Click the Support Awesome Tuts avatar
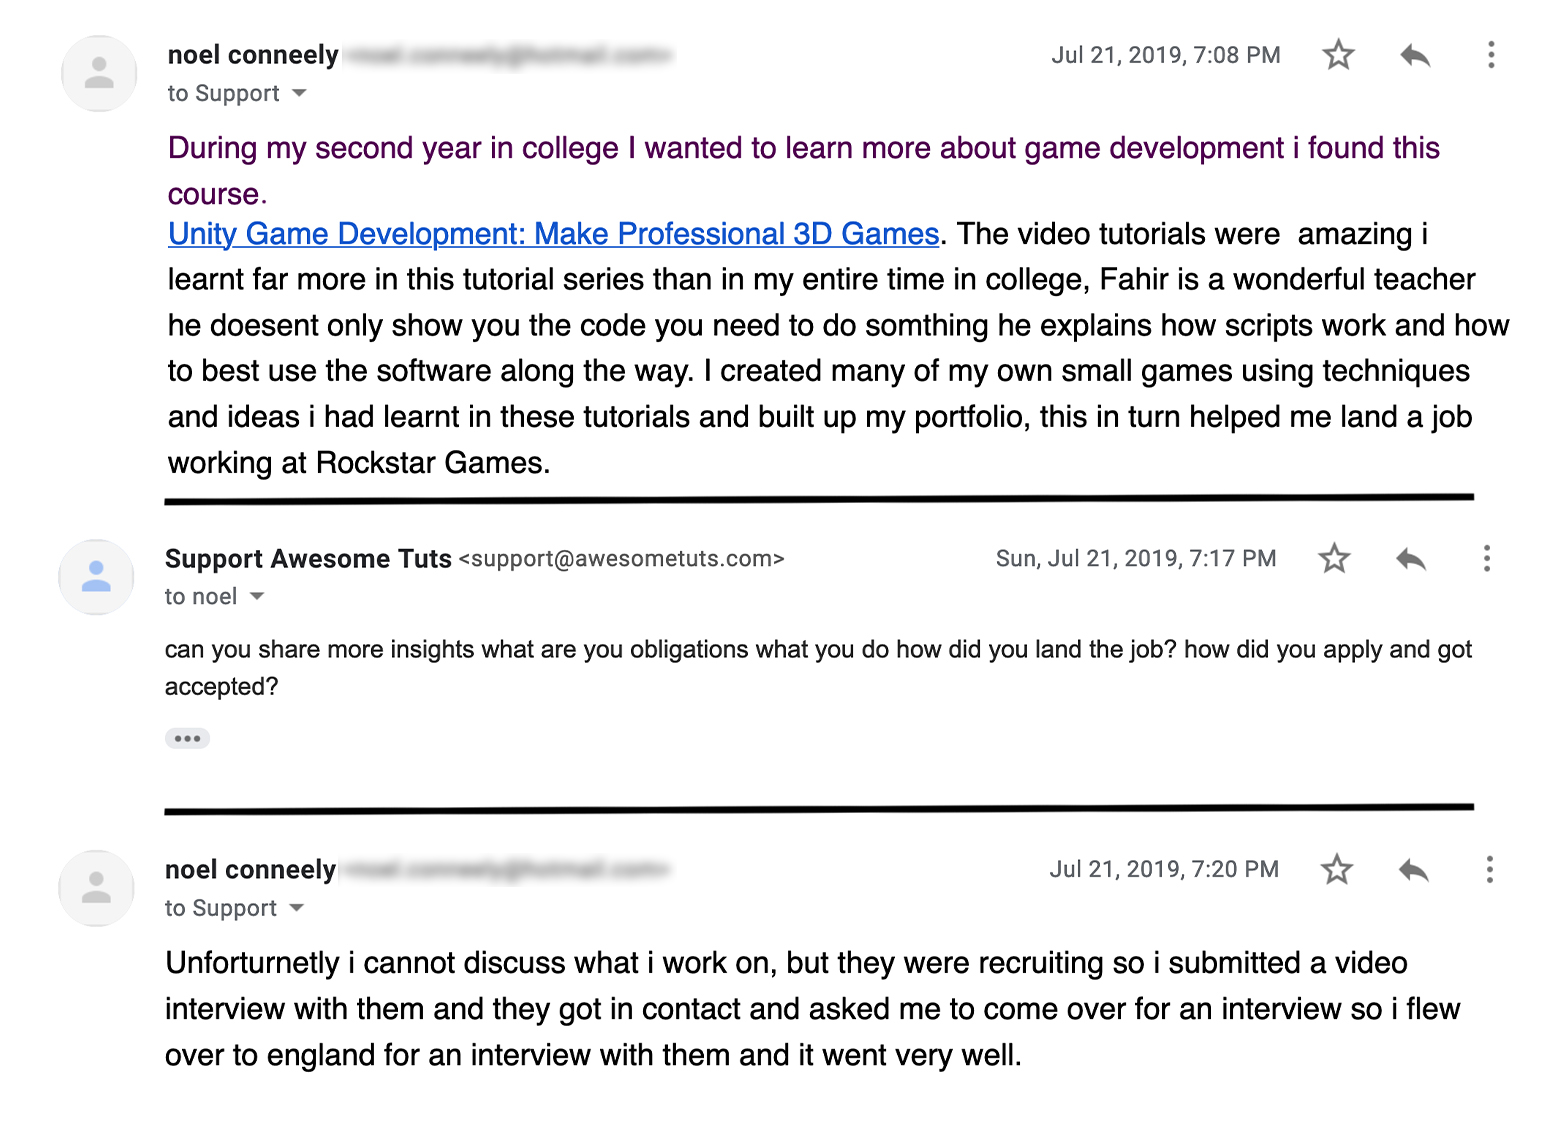 click(96, 577)
